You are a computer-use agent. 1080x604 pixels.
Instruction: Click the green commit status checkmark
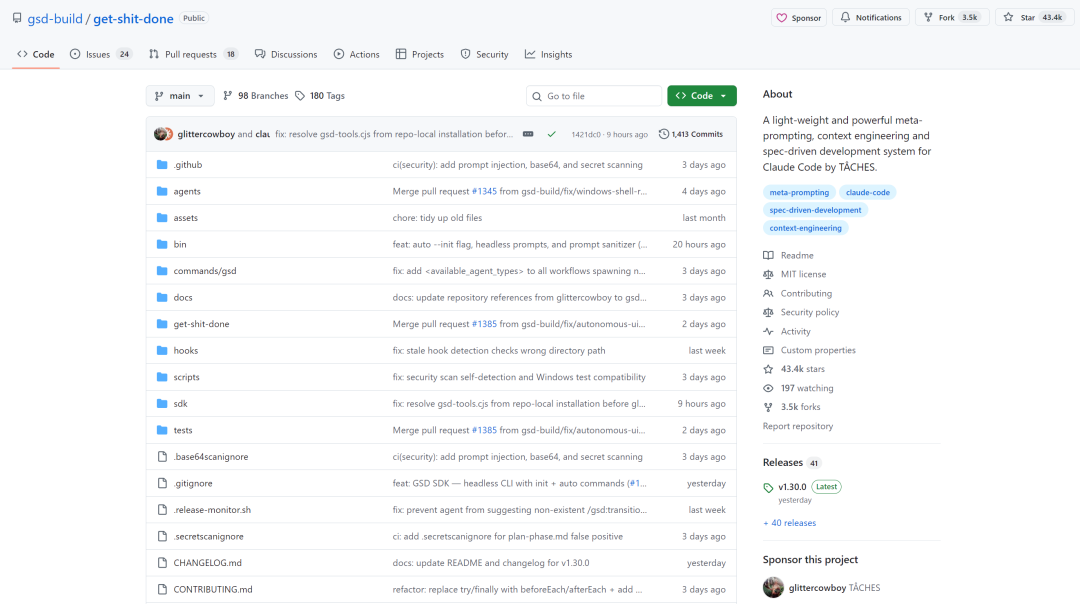coord(551,134)
